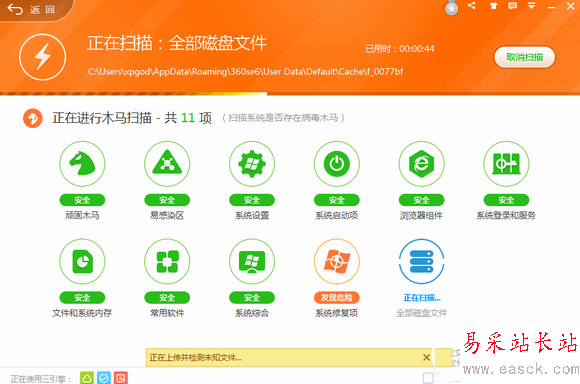Click the 安全 badge above 常用软件
Screen dimensions: 580x384
click(167, 297)
